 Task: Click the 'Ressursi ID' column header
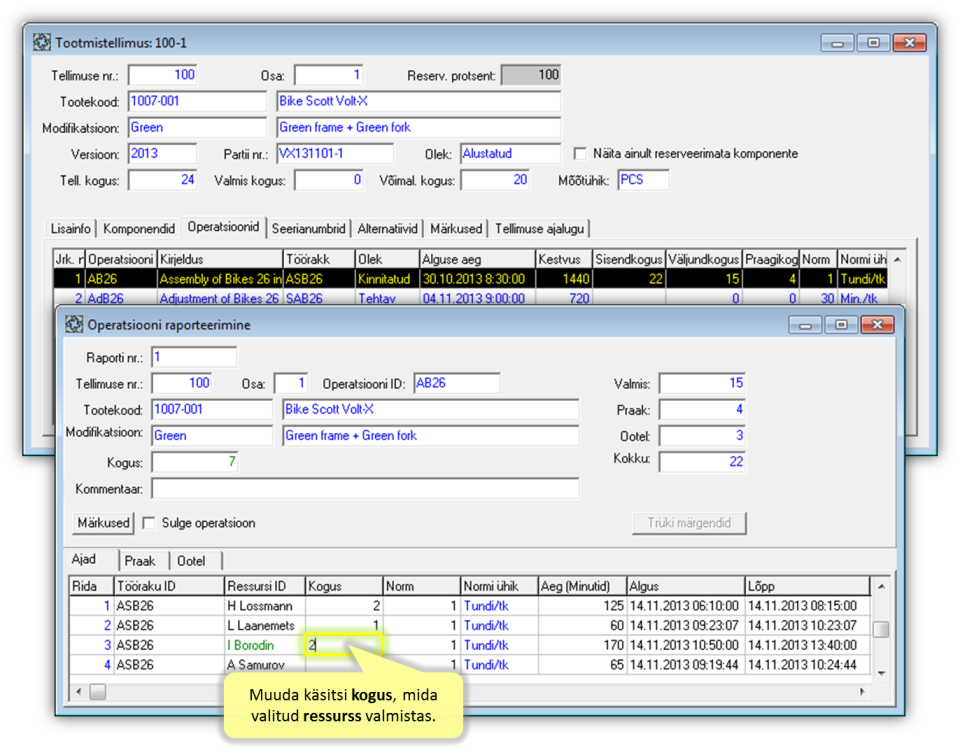(x=265, y=586)
